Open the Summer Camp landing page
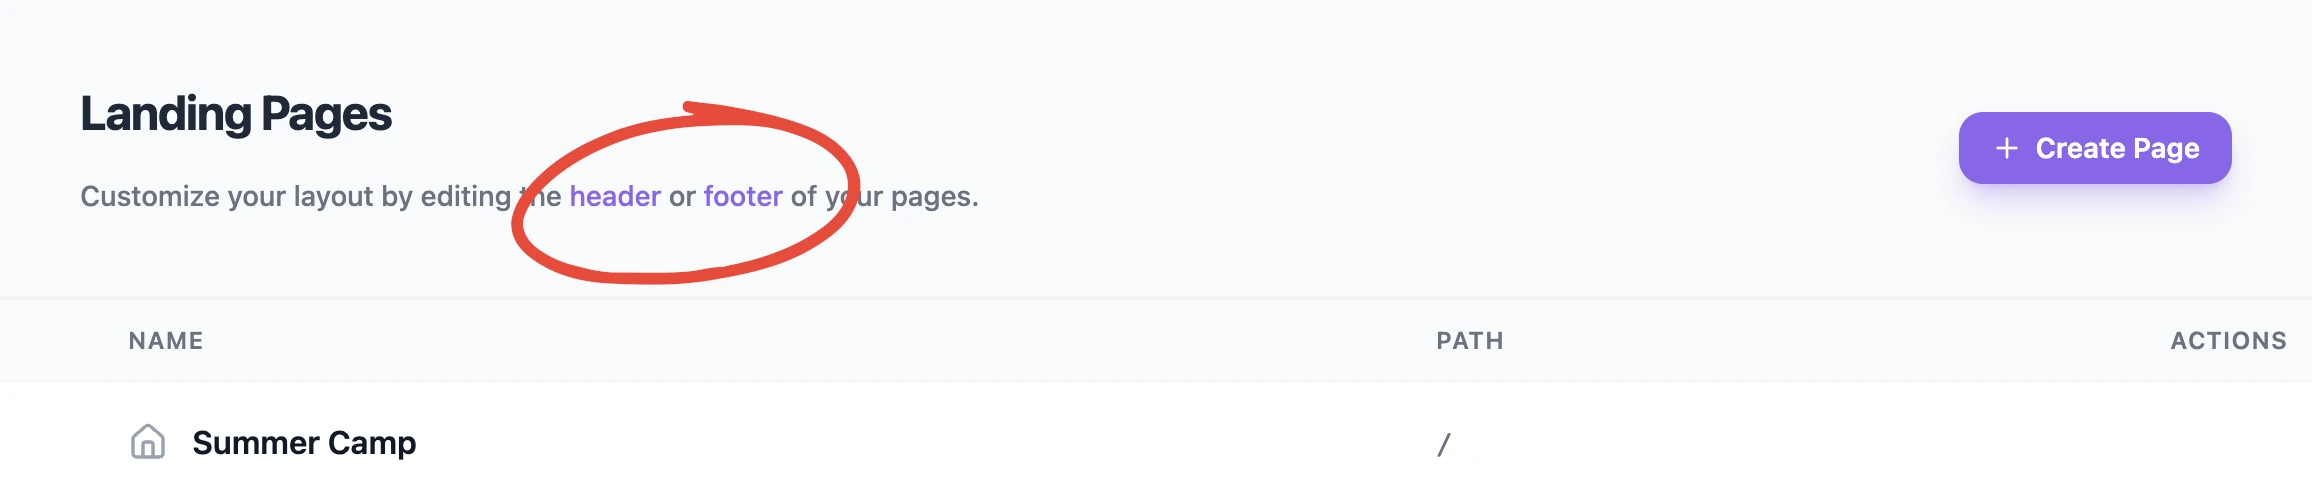Screen dimensions: 2312x502 pyautogui.click(x=304, y=442)
